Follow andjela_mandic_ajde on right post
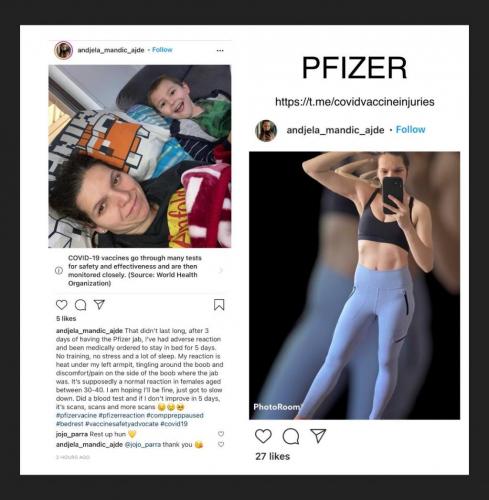 410,129
